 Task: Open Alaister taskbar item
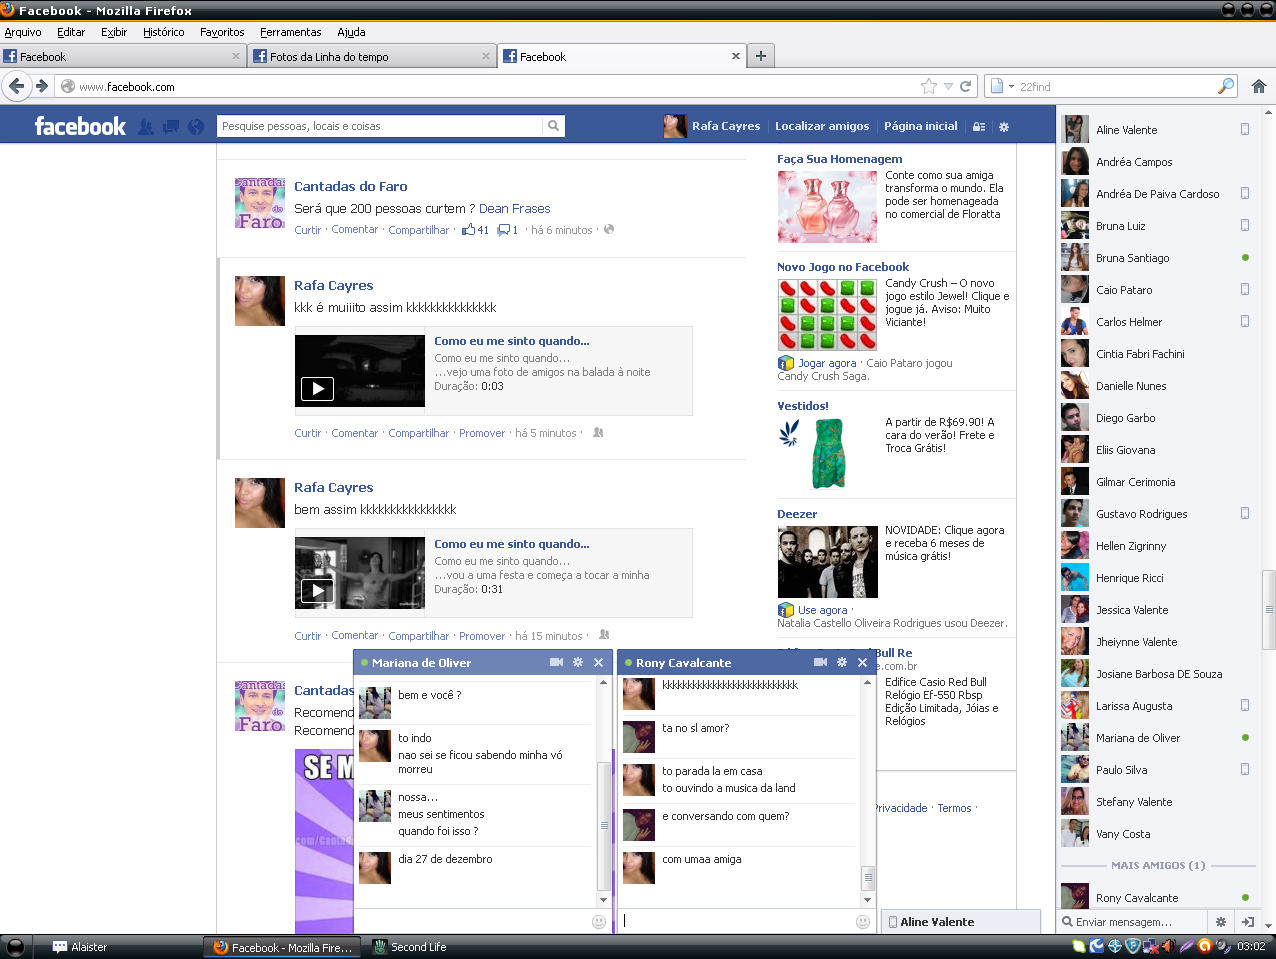pyautogui.click(x=80, y=947)
